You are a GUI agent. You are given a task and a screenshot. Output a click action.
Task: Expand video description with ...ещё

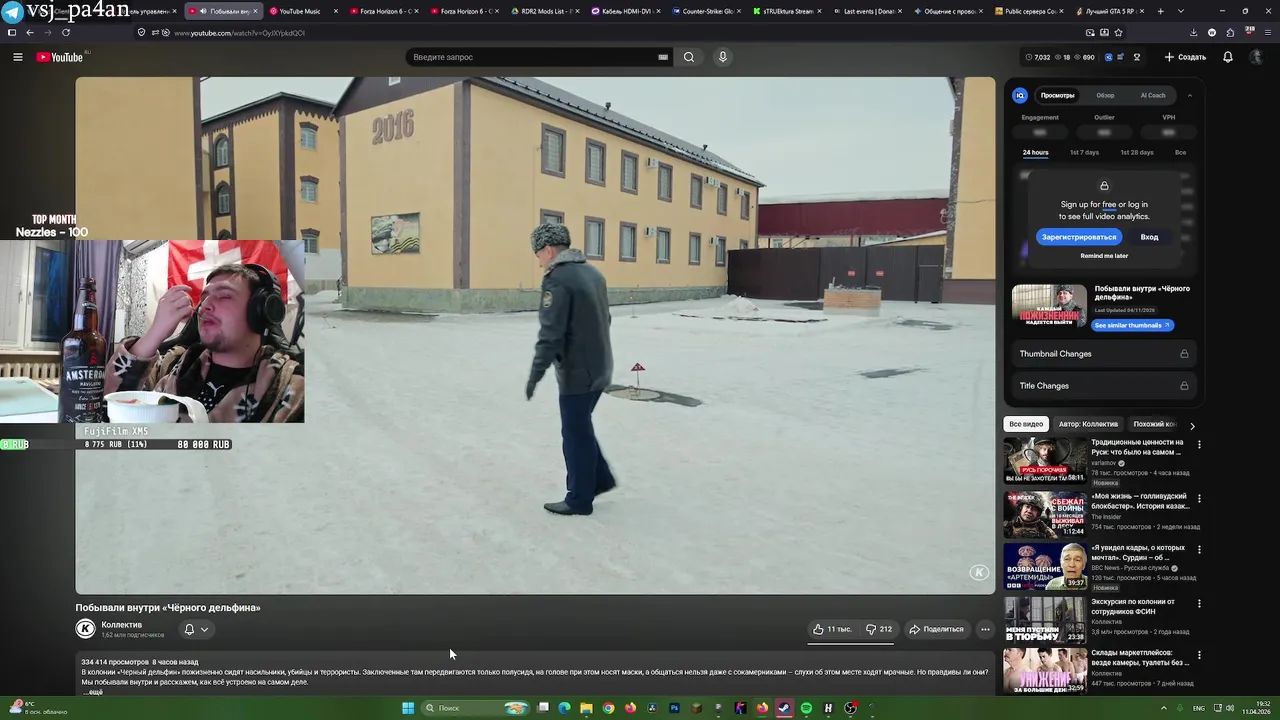[x=92, y=692]
